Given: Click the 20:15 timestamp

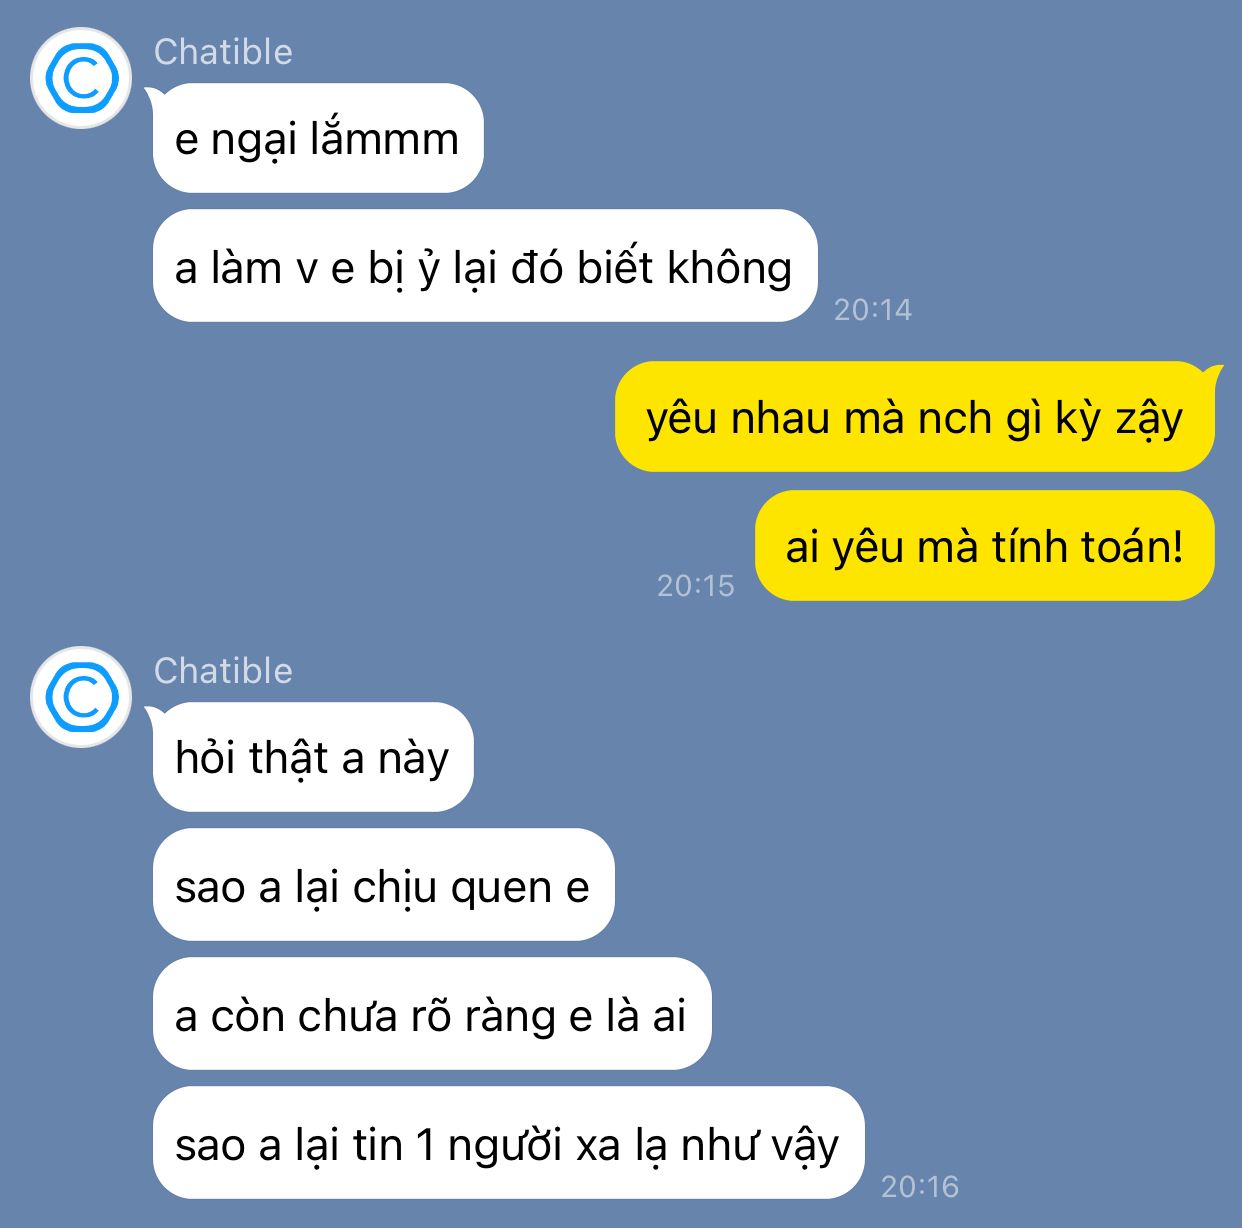Looking at the screenshot, I should [x=696, y=586].
